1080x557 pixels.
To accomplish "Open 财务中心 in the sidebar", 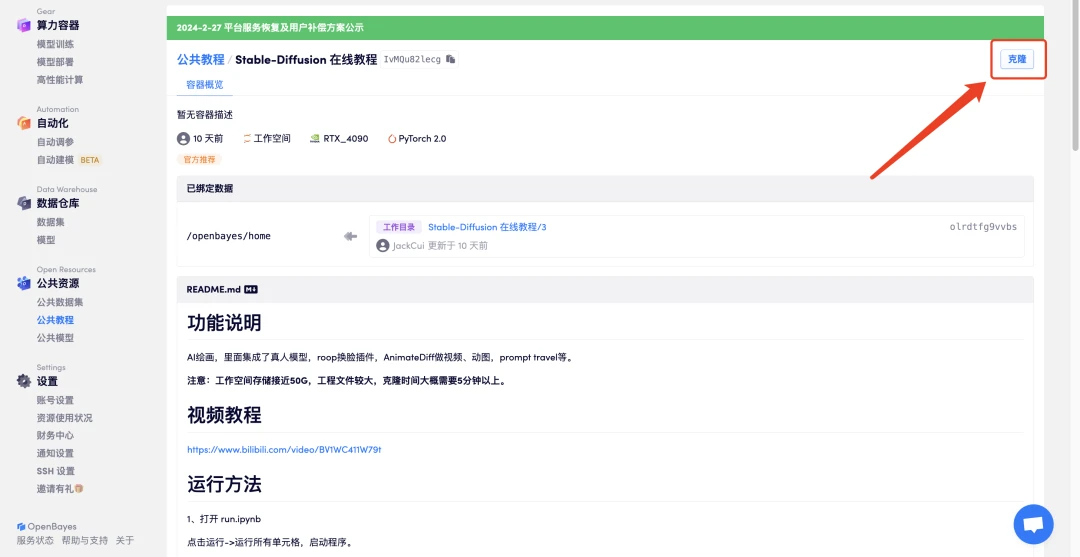I will pyautogui.click(x=55, y=435).
